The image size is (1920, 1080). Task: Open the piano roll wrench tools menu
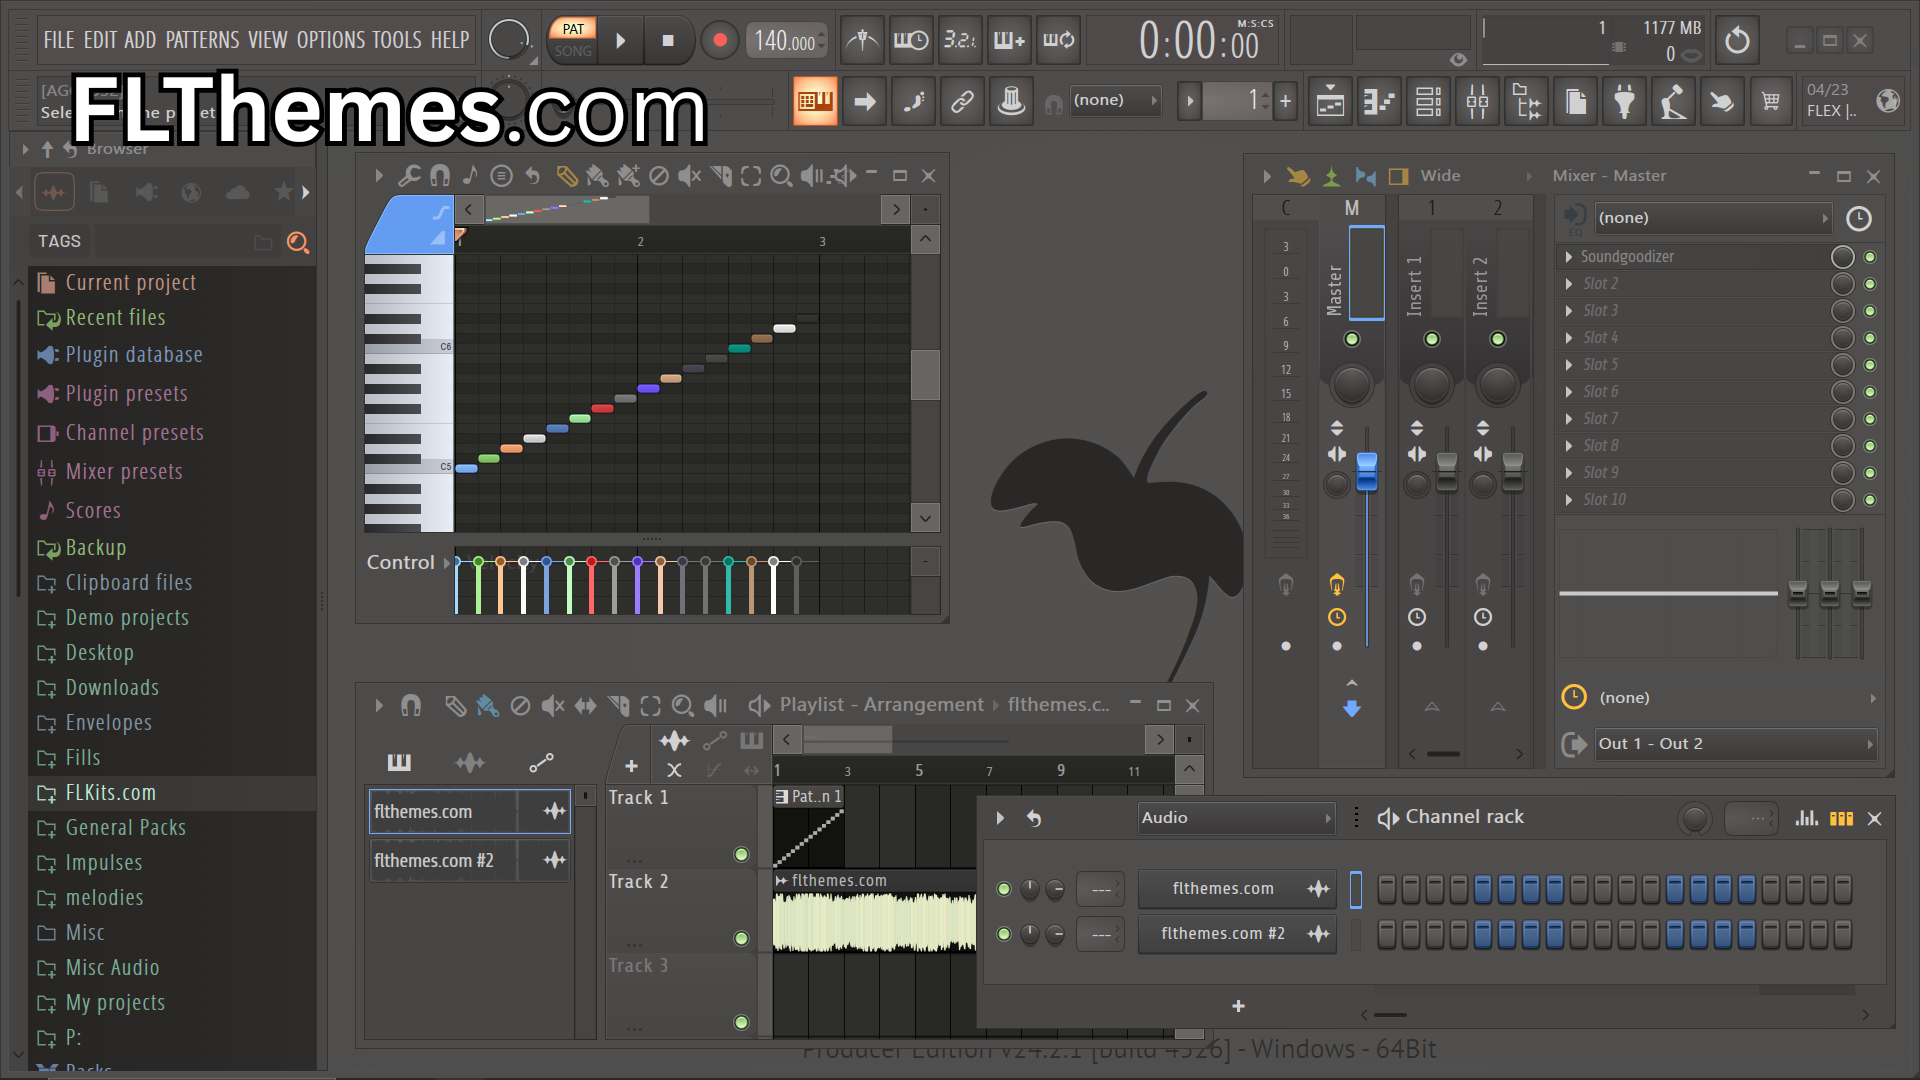[x=409, y=176]
